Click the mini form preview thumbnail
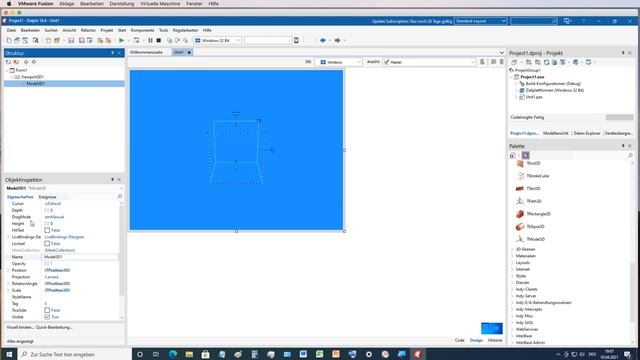Screen dimensions: 640x360 (x=492, y=328)
